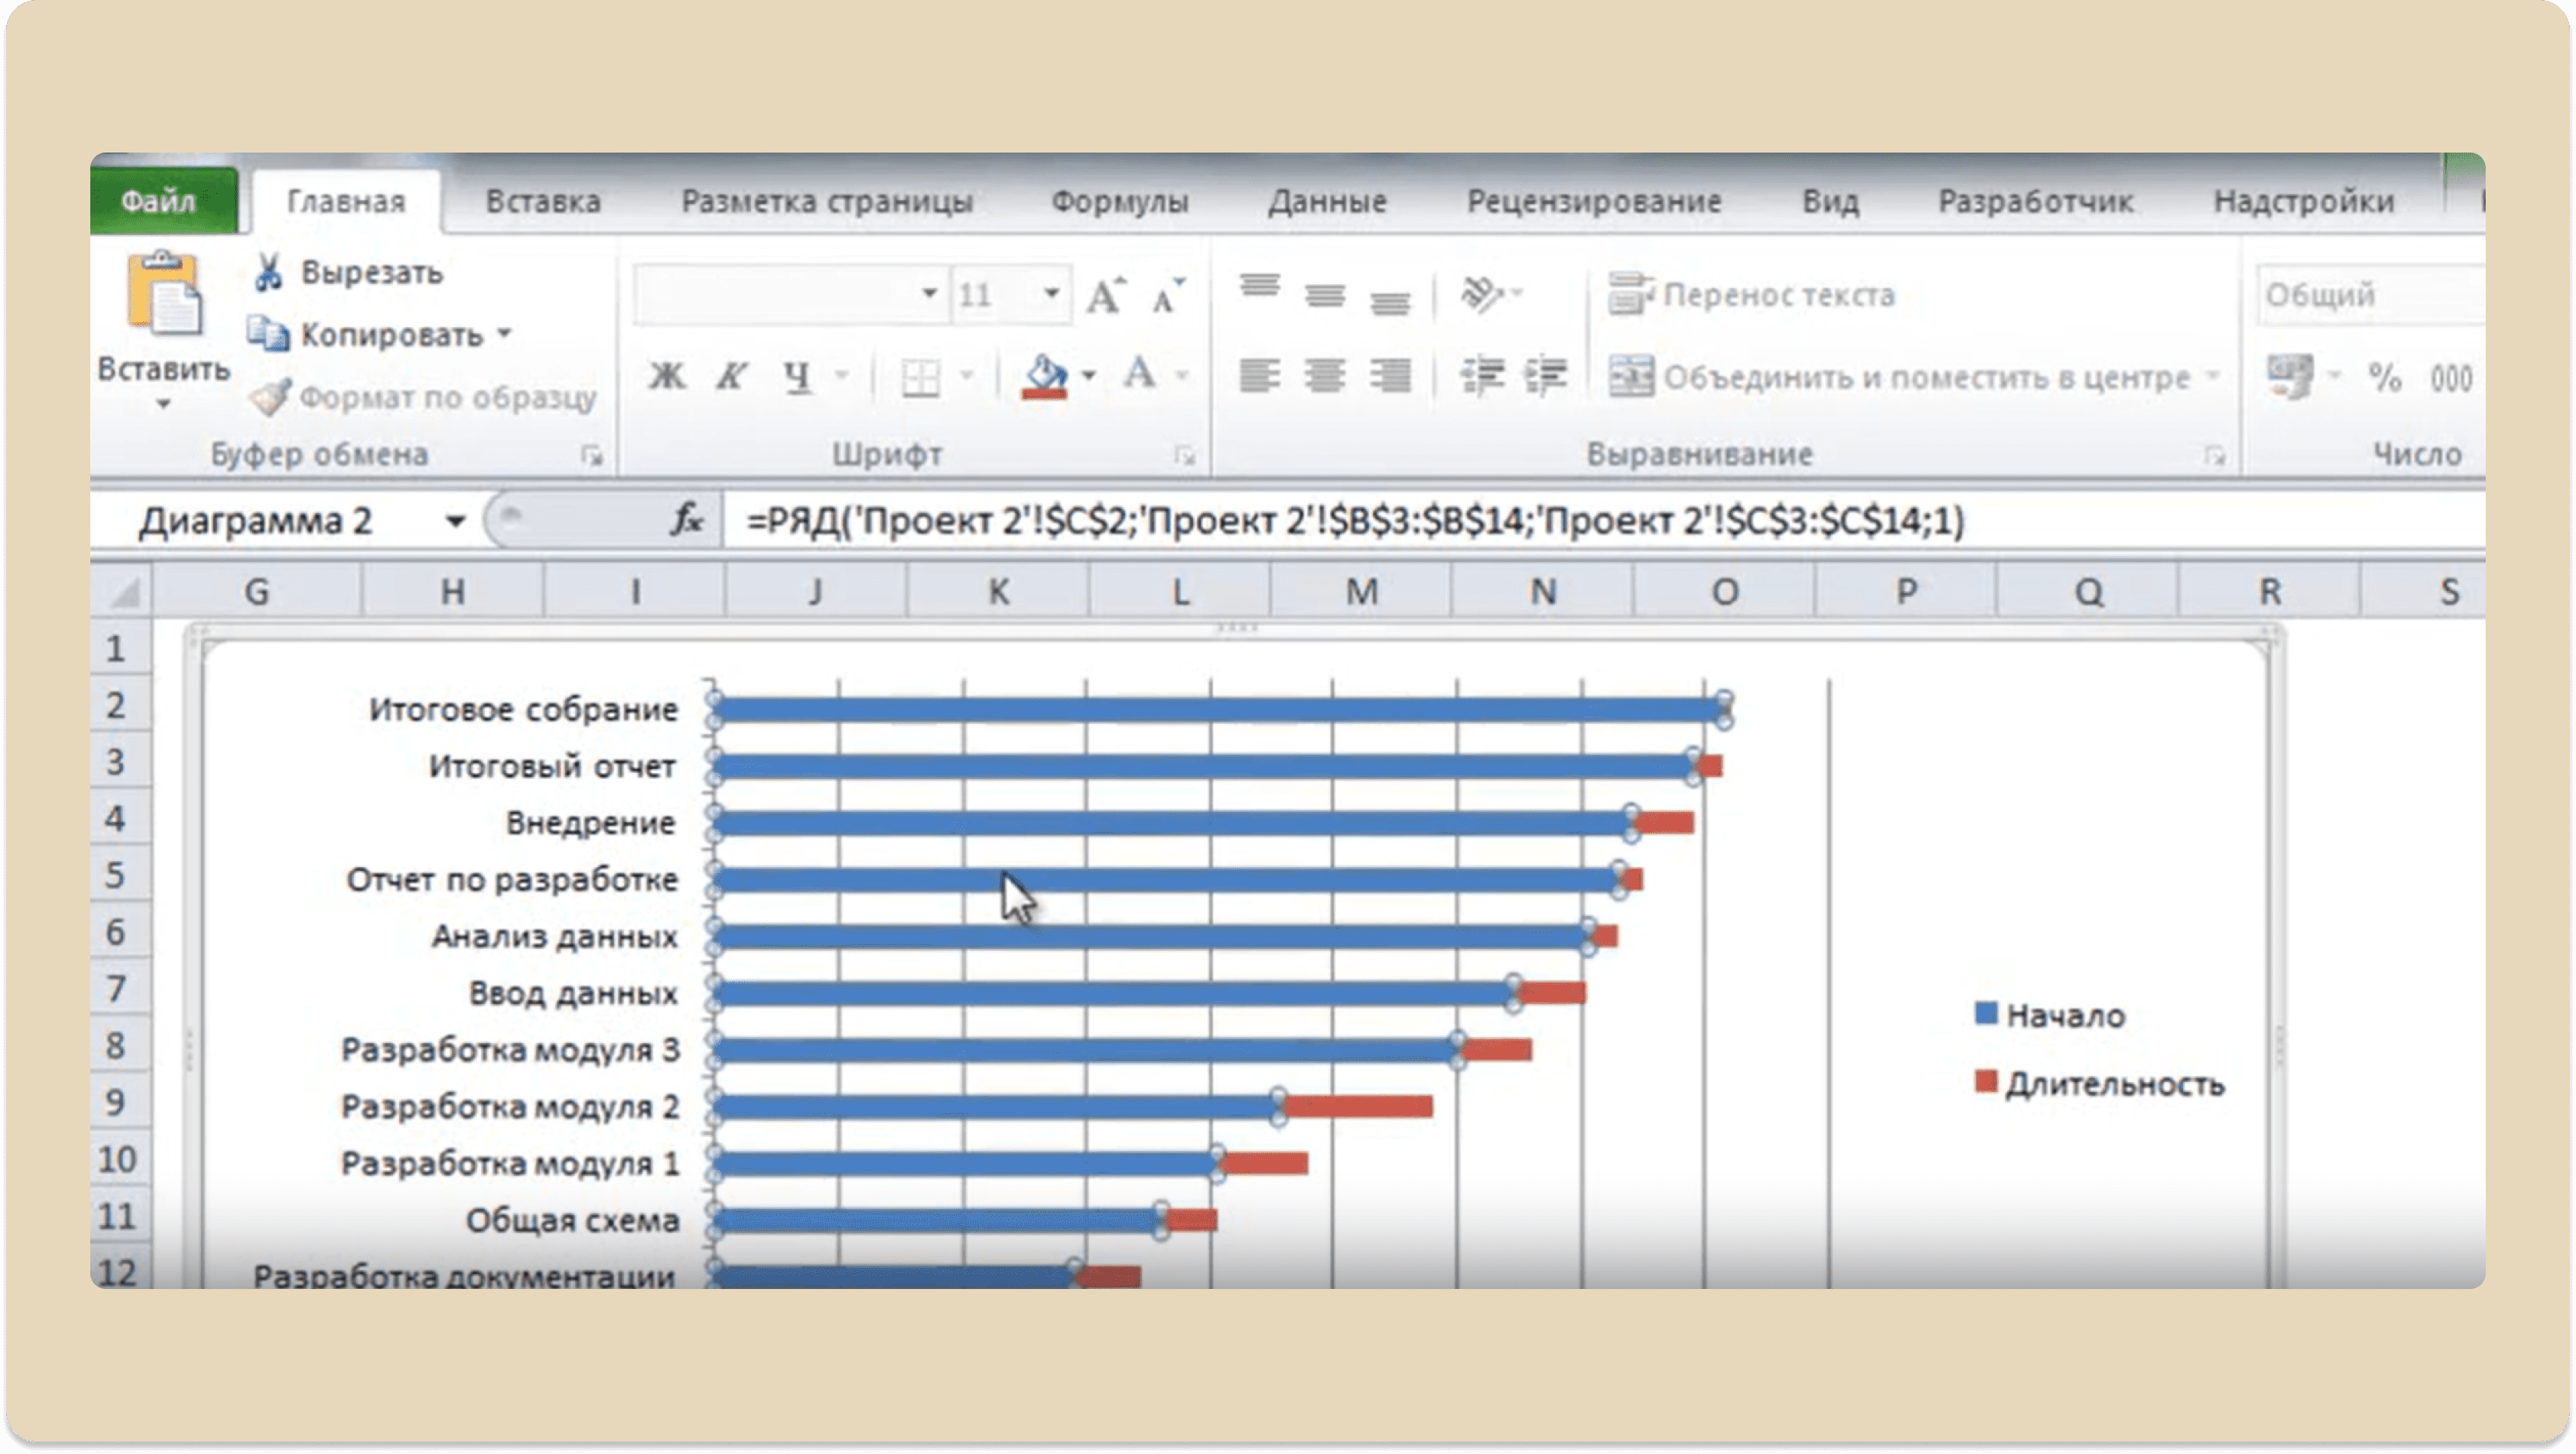Click the increase indent icon
The width and height of the screenshot is (2576, 1454).
click(1546, 377)
